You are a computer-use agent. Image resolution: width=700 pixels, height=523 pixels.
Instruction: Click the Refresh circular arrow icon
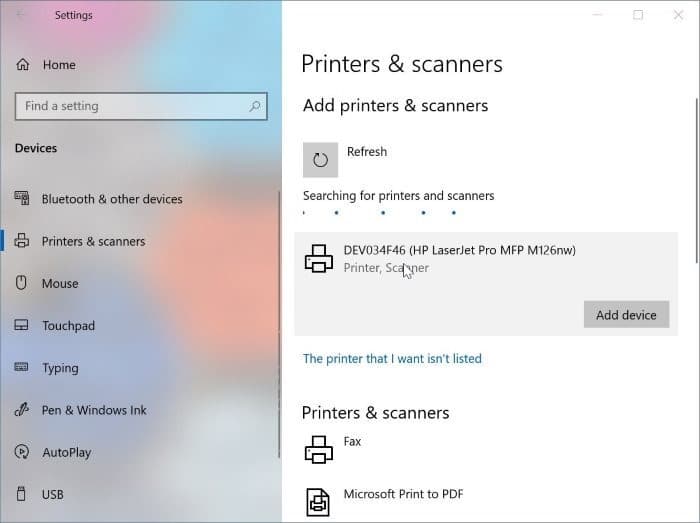320,160
